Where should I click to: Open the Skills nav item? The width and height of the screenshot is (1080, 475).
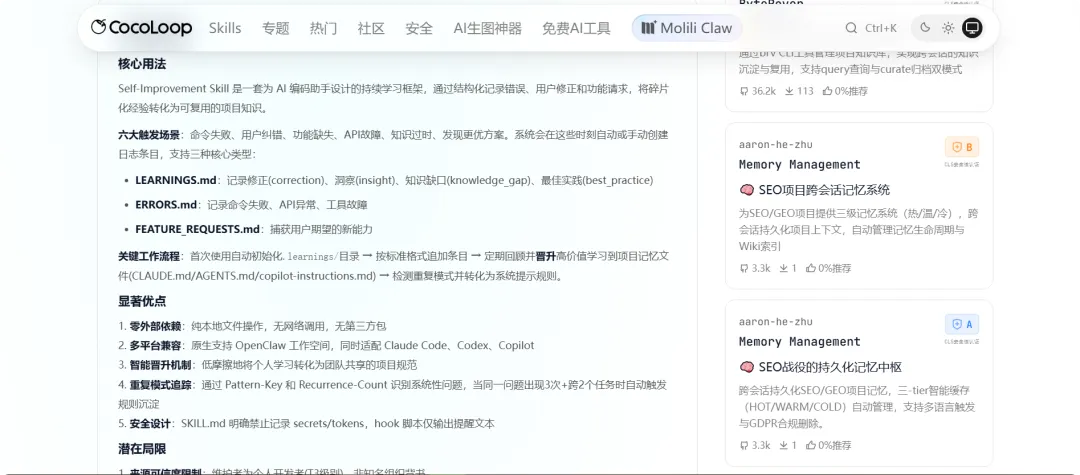tap(225, 28)
